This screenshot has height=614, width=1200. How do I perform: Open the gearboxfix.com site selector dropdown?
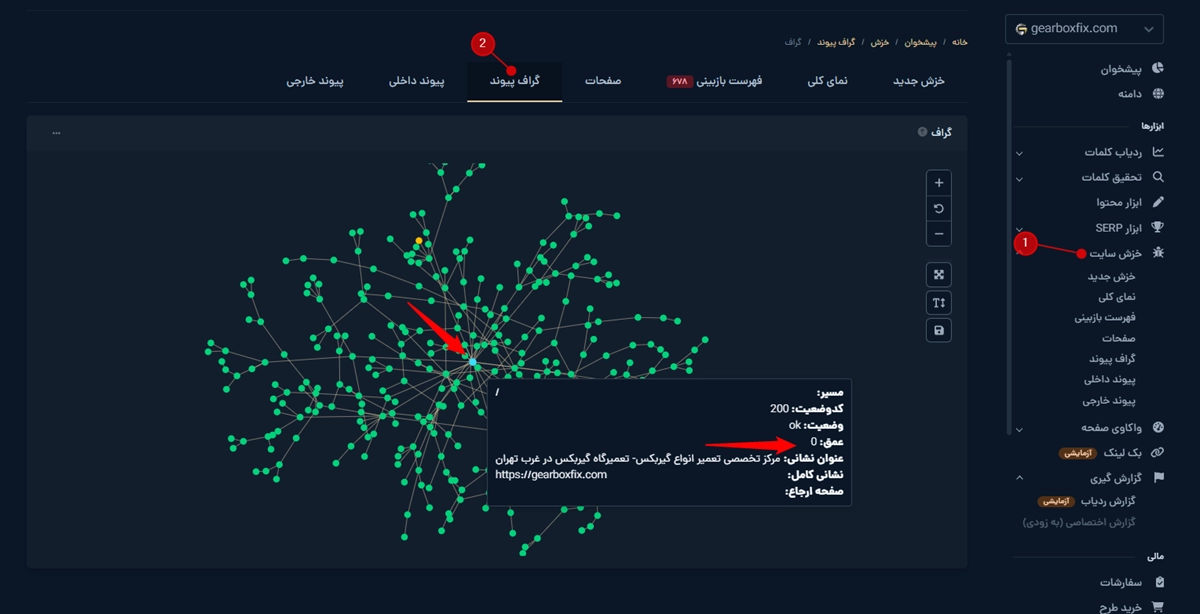pyautogui.click(x=1084, y=28)
